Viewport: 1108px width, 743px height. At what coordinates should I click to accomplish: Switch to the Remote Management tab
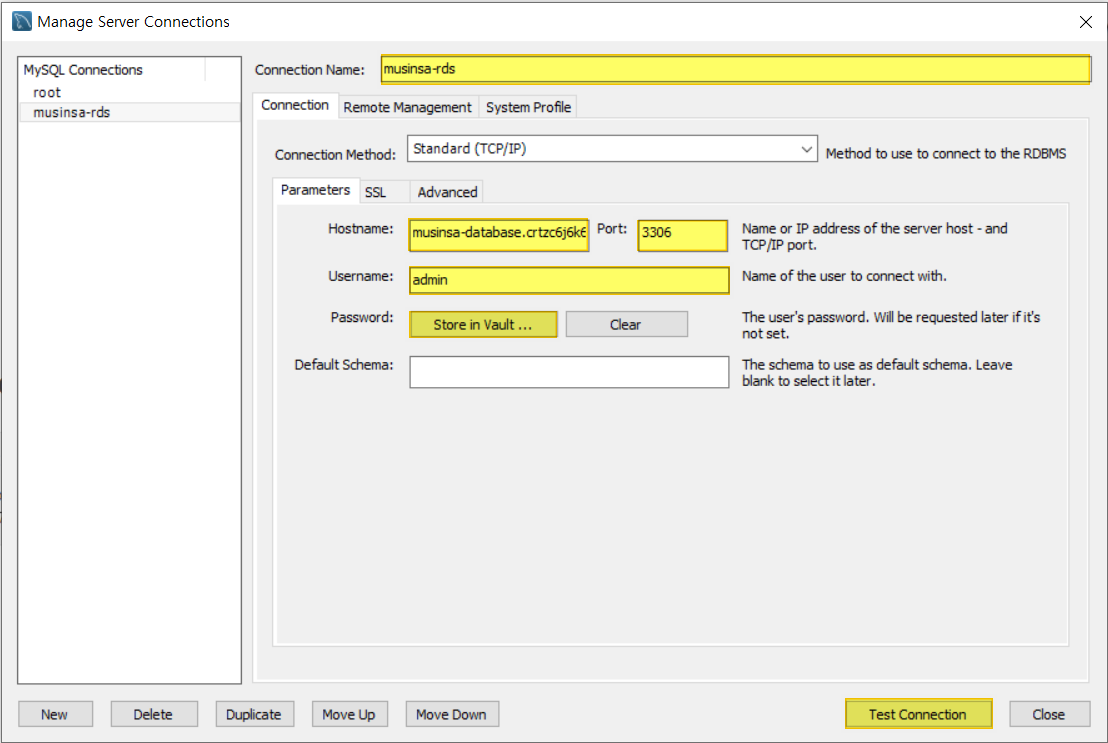tap(407, 107)
